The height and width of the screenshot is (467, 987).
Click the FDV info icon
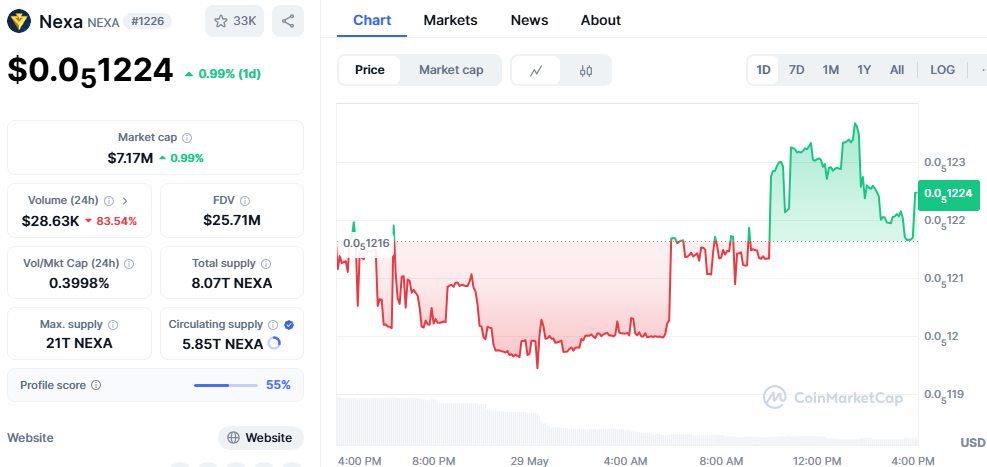pyautogui.click(x=245, y=201)
